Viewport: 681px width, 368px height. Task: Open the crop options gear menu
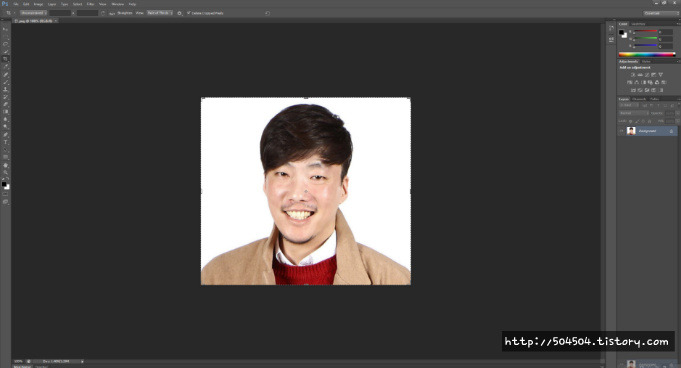[x=179, y=13]
